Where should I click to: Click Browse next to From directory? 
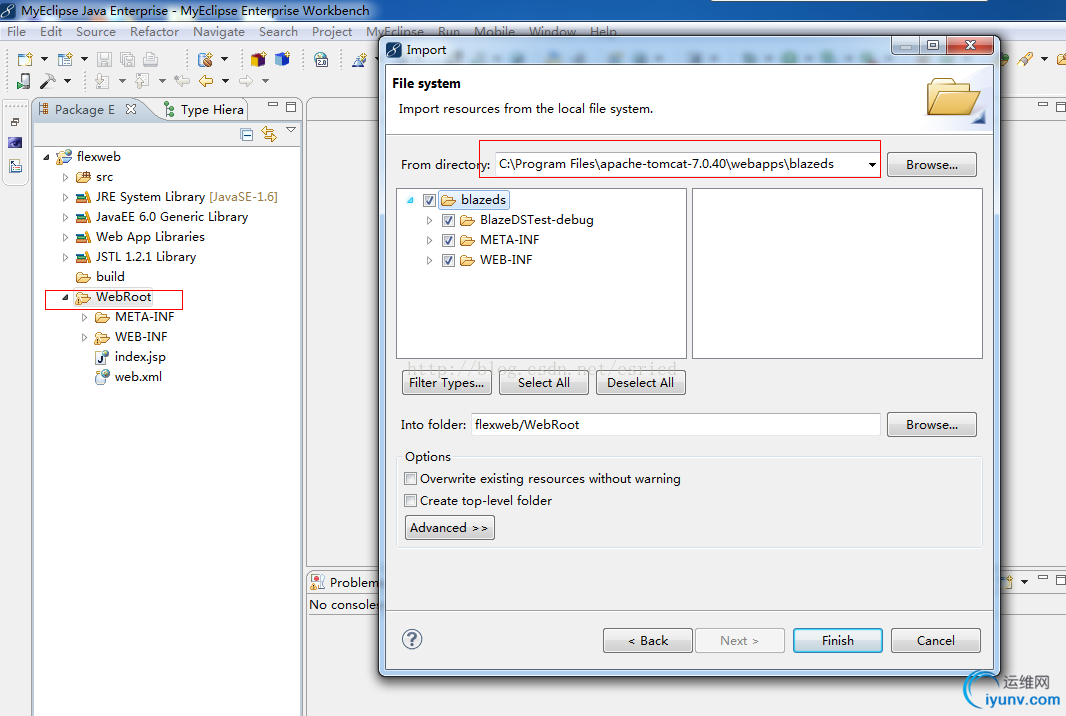pyautogui.click(x=931, y=165)
